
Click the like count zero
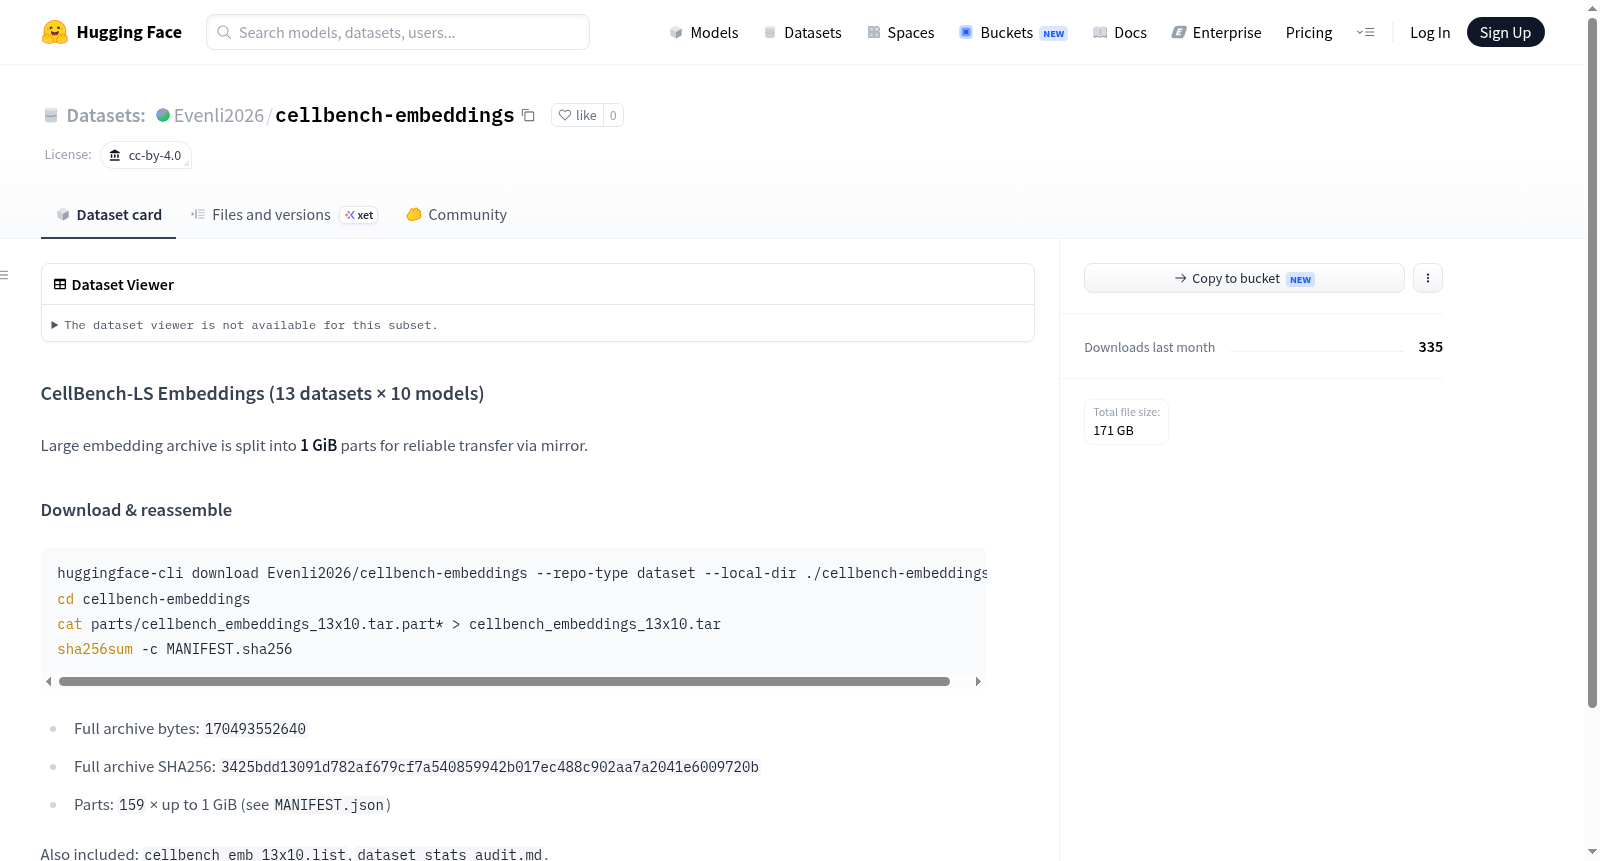click(613, 115)
